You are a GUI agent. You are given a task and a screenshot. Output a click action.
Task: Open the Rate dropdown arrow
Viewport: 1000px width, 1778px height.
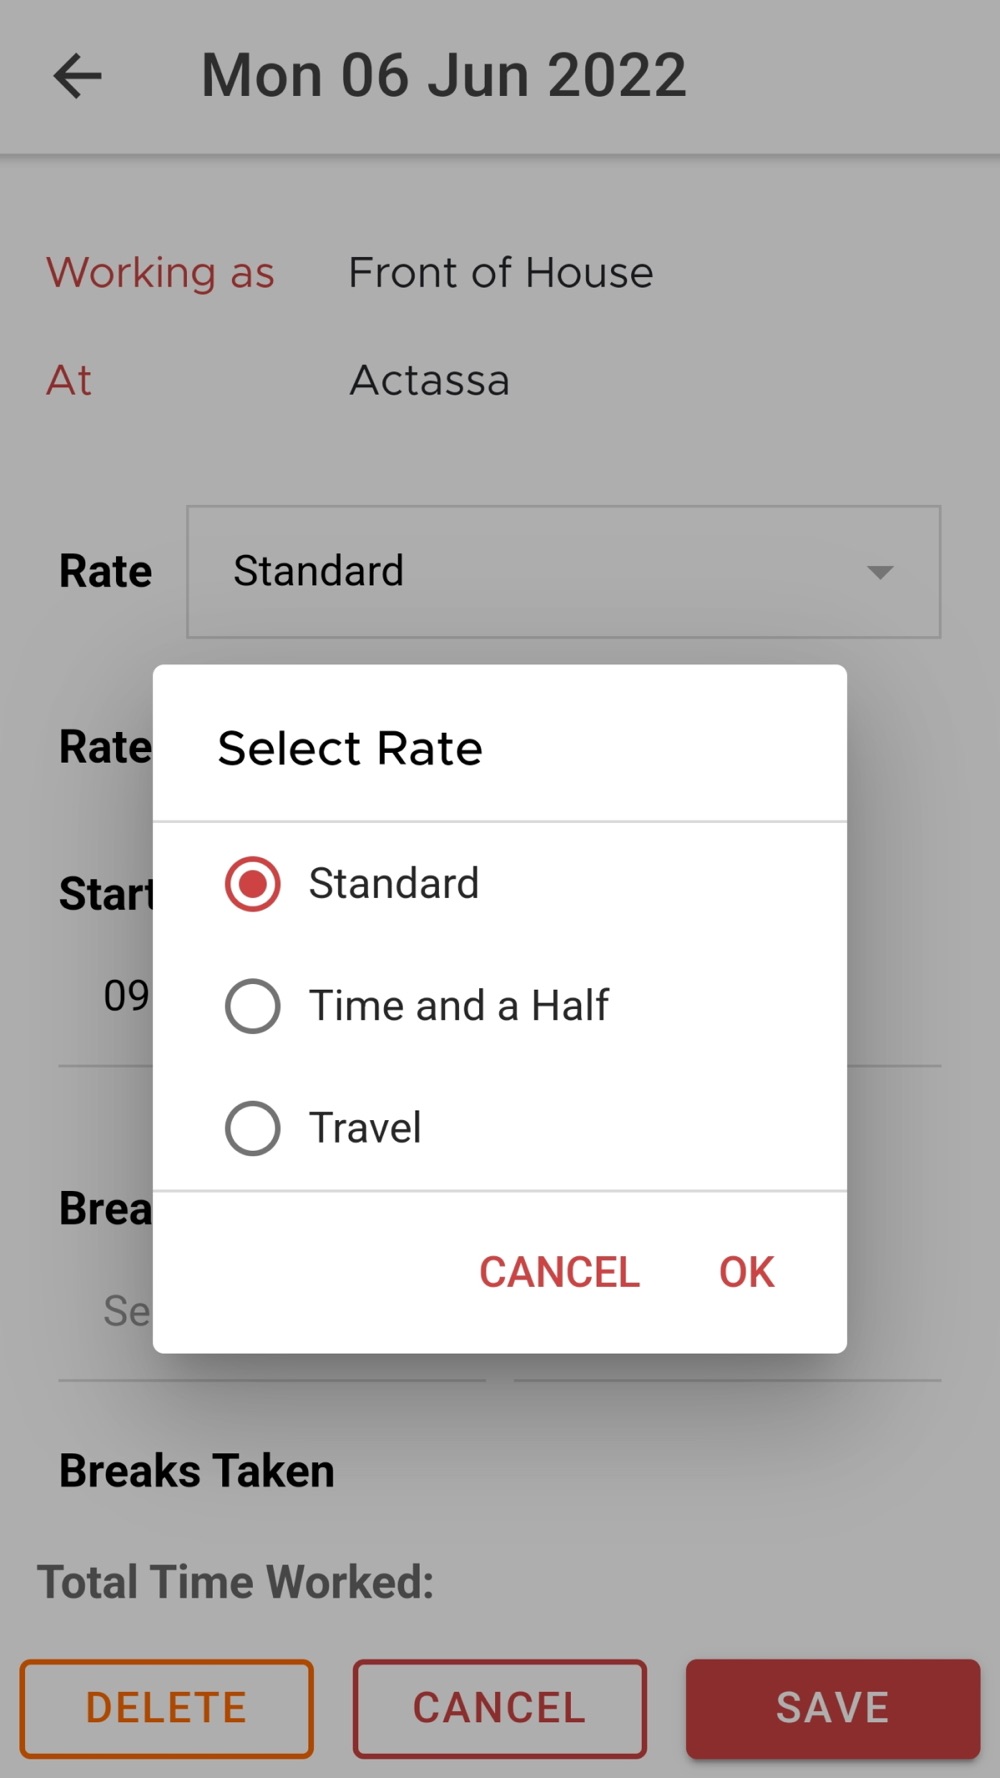click(x=880, y=572)
